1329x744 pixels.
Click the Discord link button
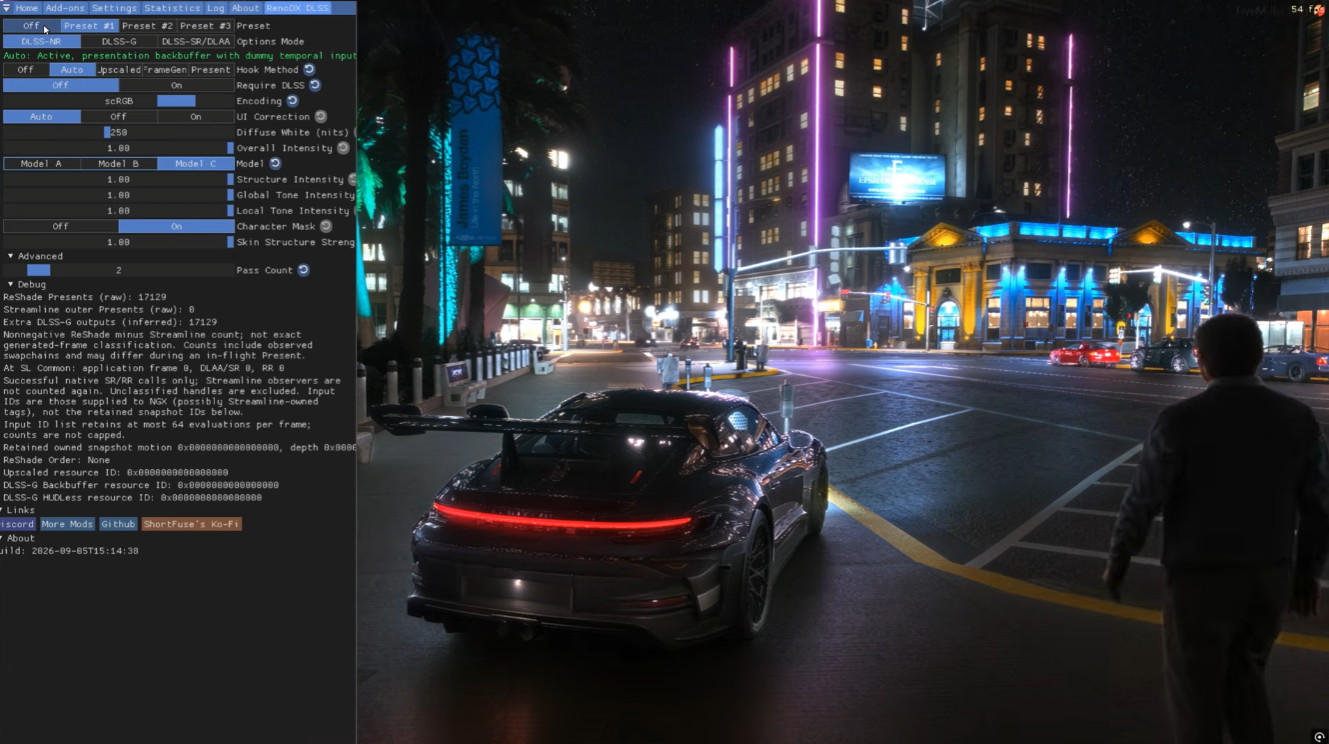pyautogui.click(x=17, y=524)
